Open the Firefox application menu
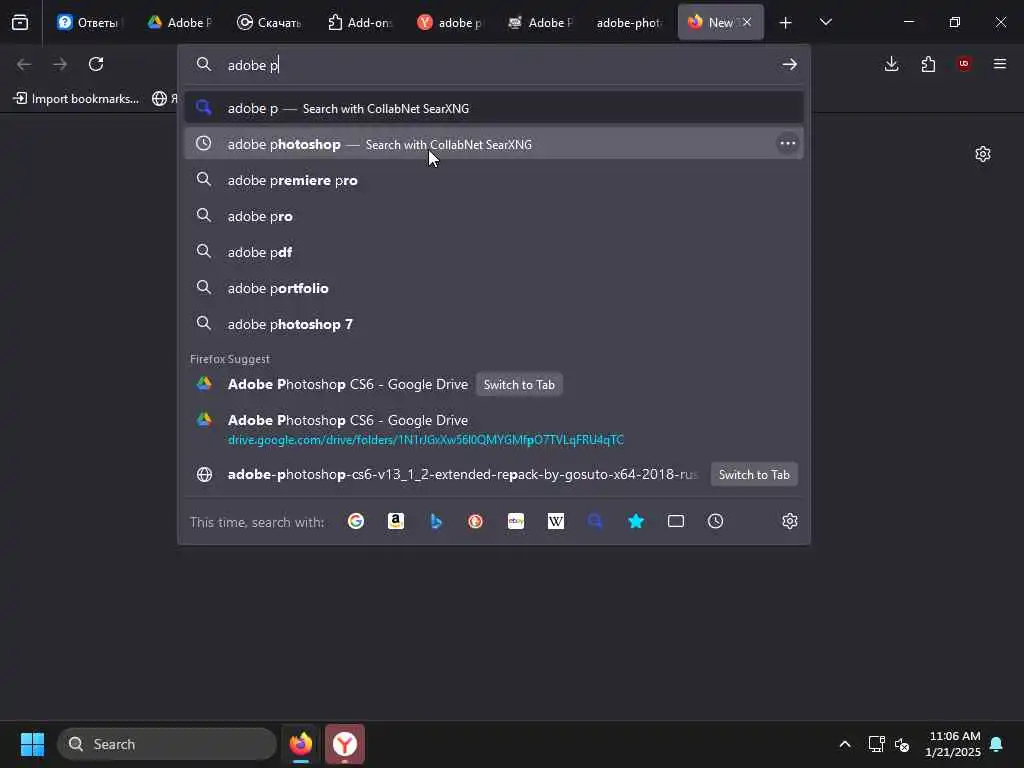 1000,64
